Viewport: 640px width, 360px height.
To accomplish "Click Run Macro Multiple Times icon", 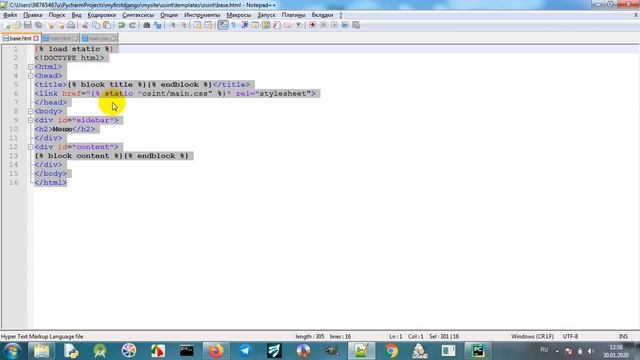I will tap(345, 25).
